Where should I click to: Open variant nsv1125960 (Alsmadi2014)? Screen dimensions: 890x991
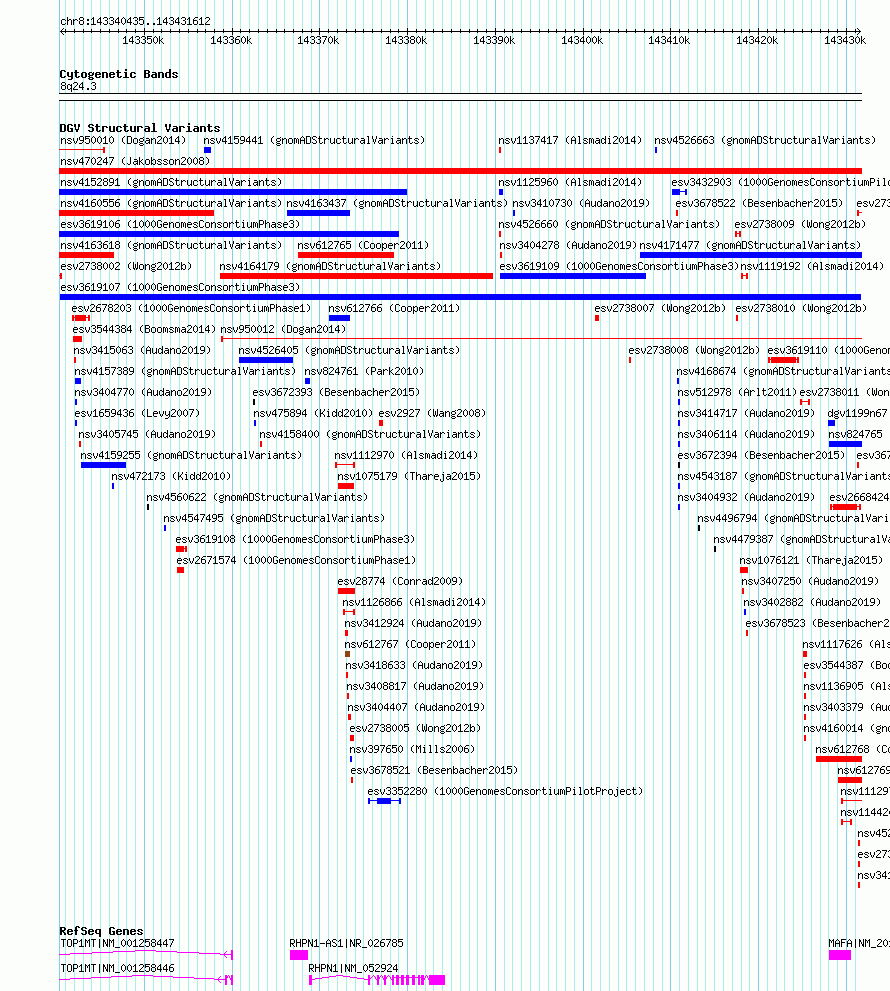570,182
